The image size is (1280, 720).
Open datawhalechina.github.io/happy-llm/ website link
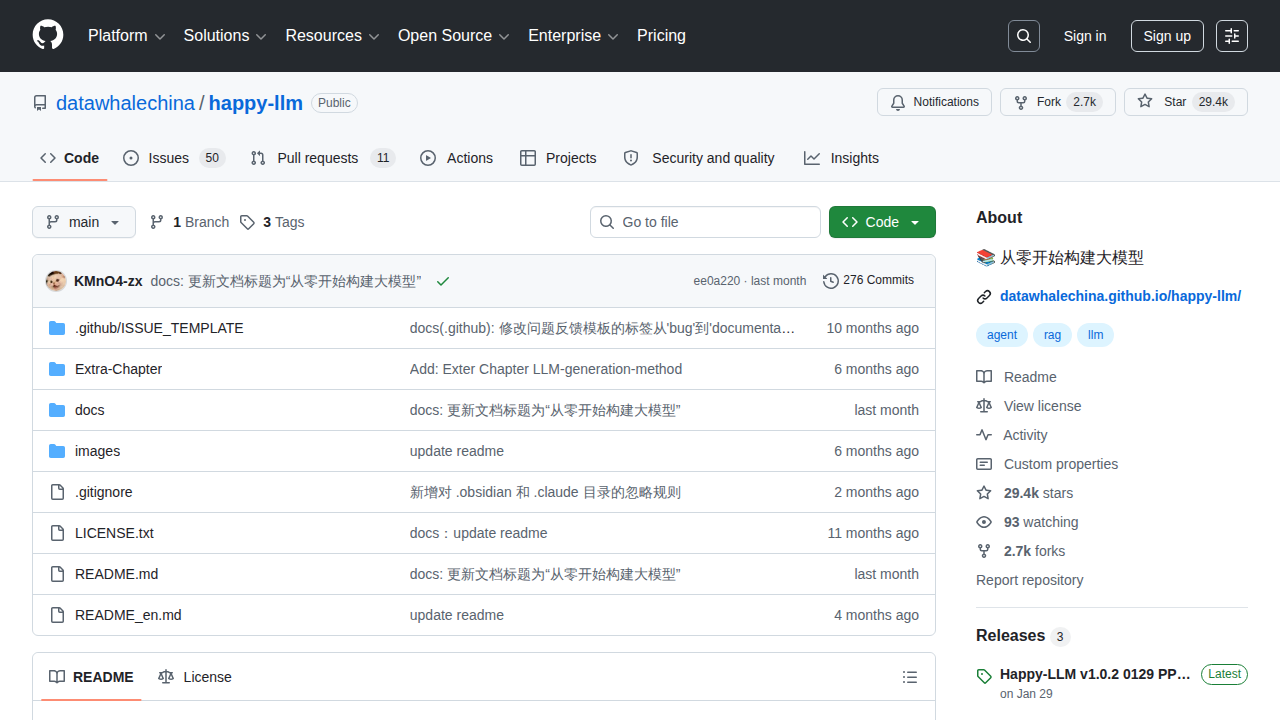coord(1120,296)
